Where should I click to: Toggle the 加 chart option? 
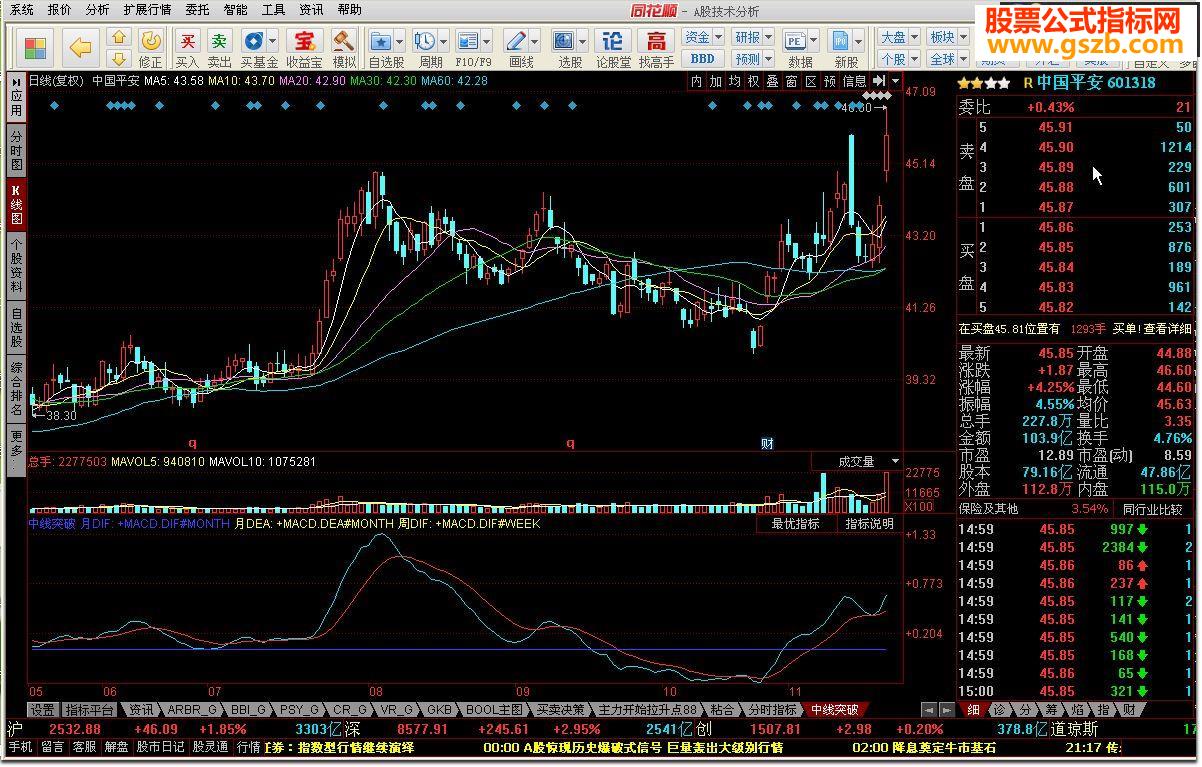tap(716, 81)
